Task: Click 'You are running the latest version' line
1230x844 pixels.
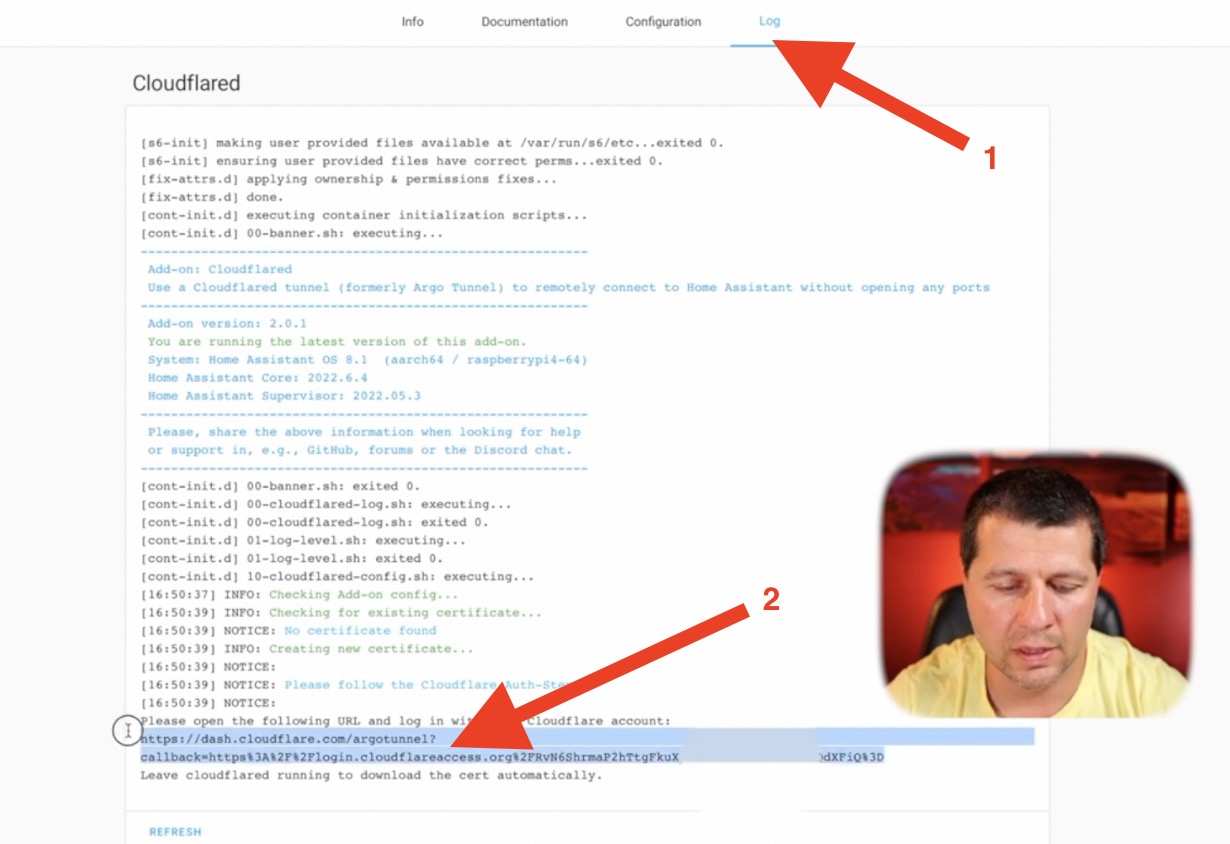Action: coord(336,341)
